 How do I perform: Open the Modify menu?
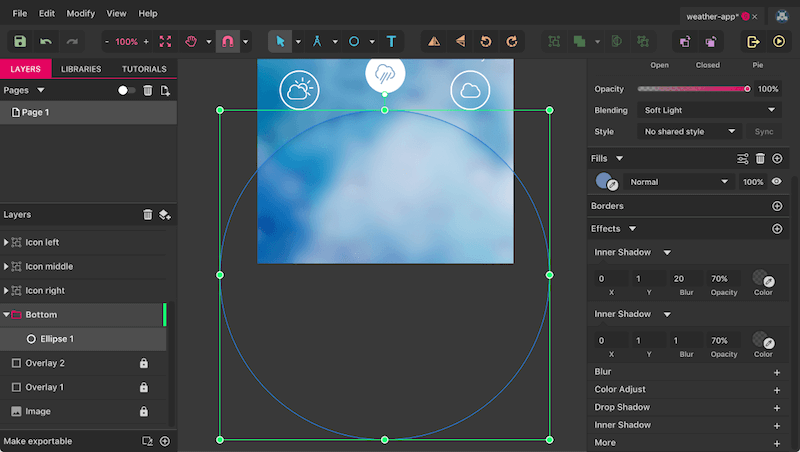click(x=81, y=14)
